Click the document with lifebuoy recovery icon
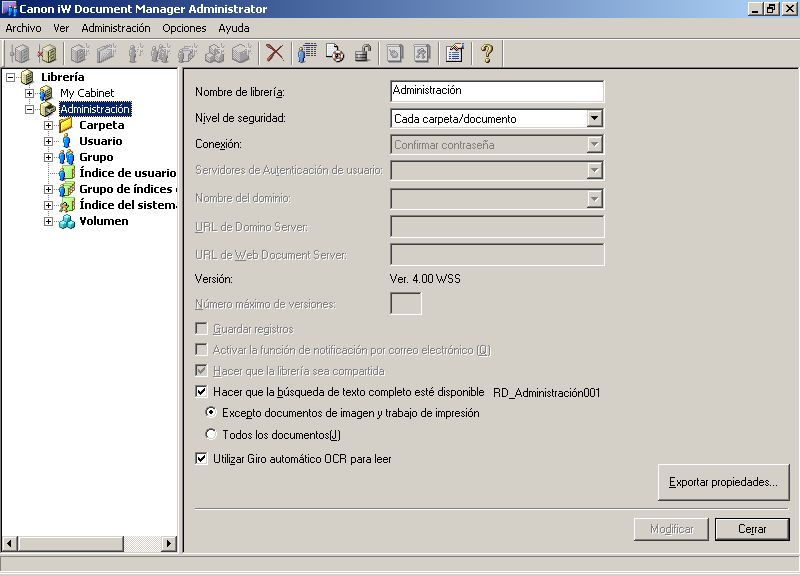 (335, 53)
